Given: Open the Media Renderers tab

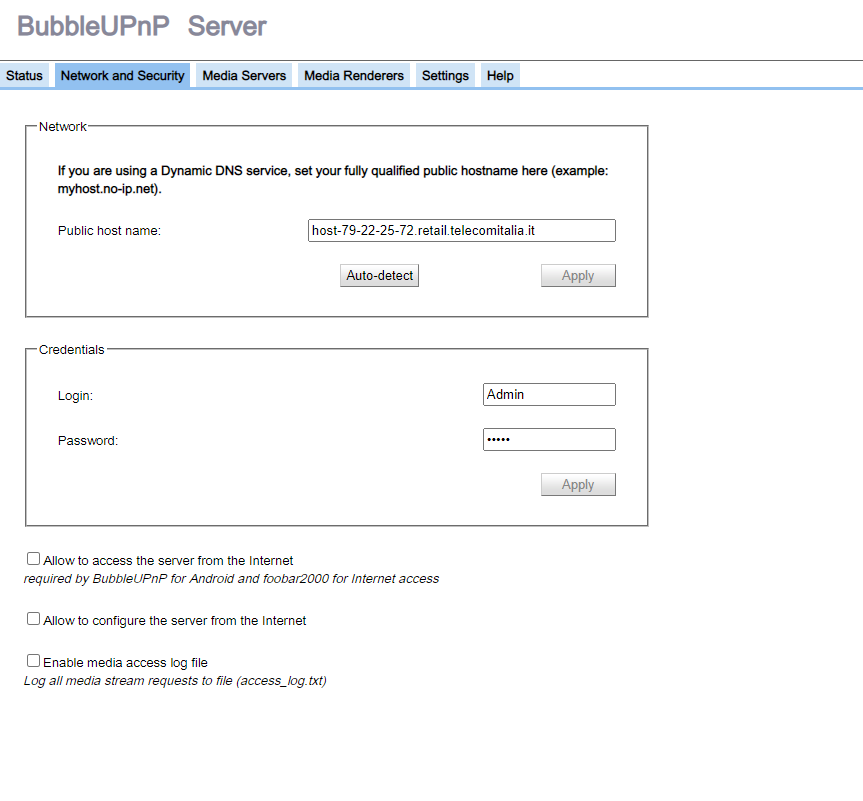Looking at the screenshot, I should 354,75.
